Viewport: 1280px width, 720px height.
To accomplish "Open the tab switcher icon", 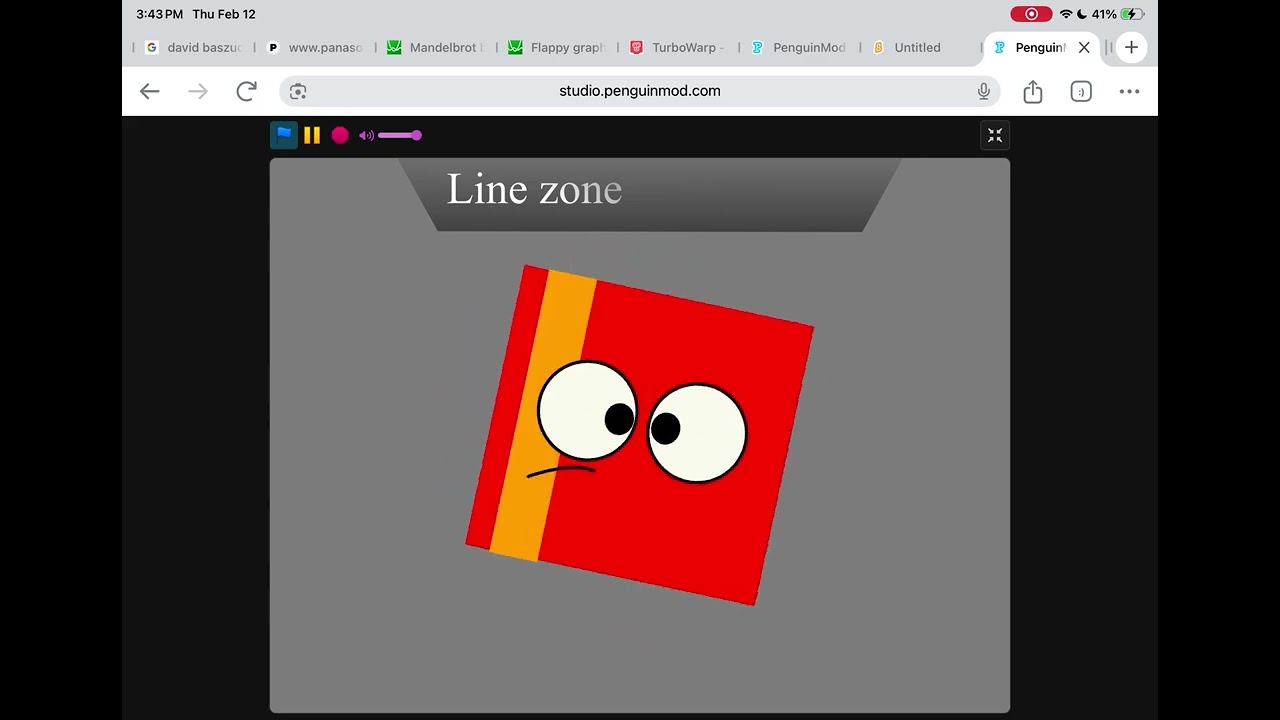I will tap(1081, 91).
